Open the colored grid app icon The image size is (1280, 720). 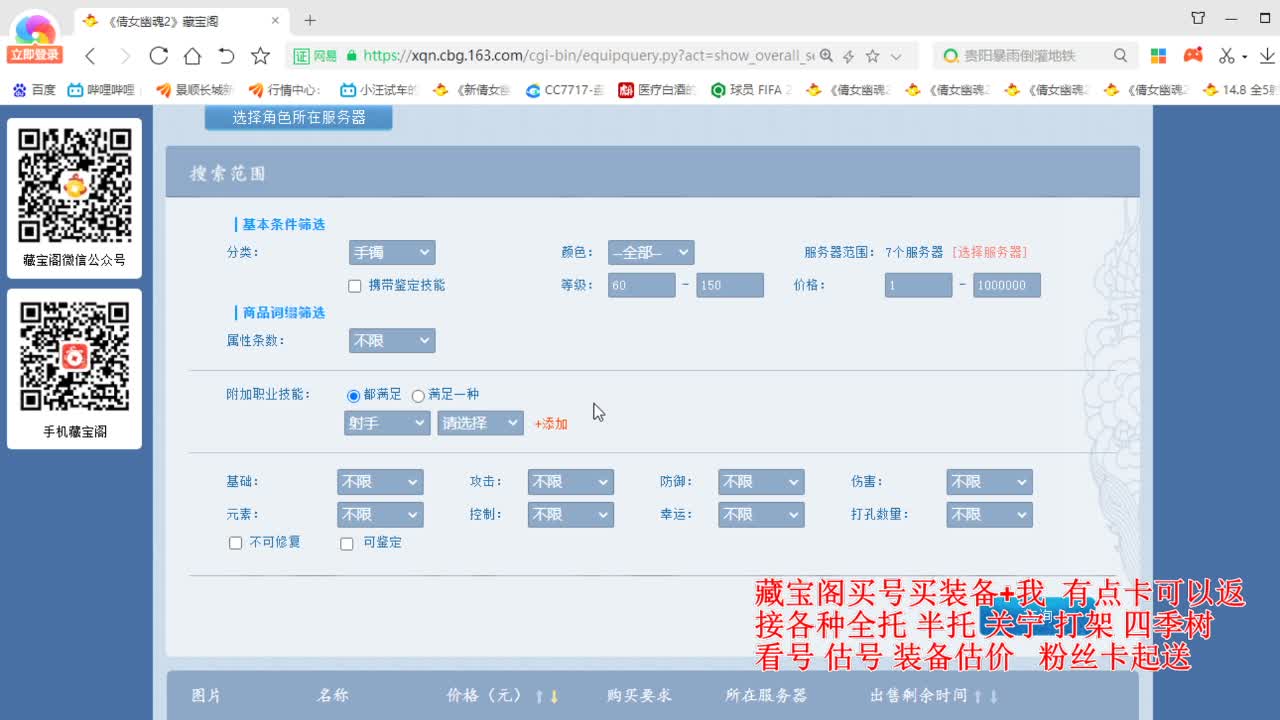(1159, 57)
